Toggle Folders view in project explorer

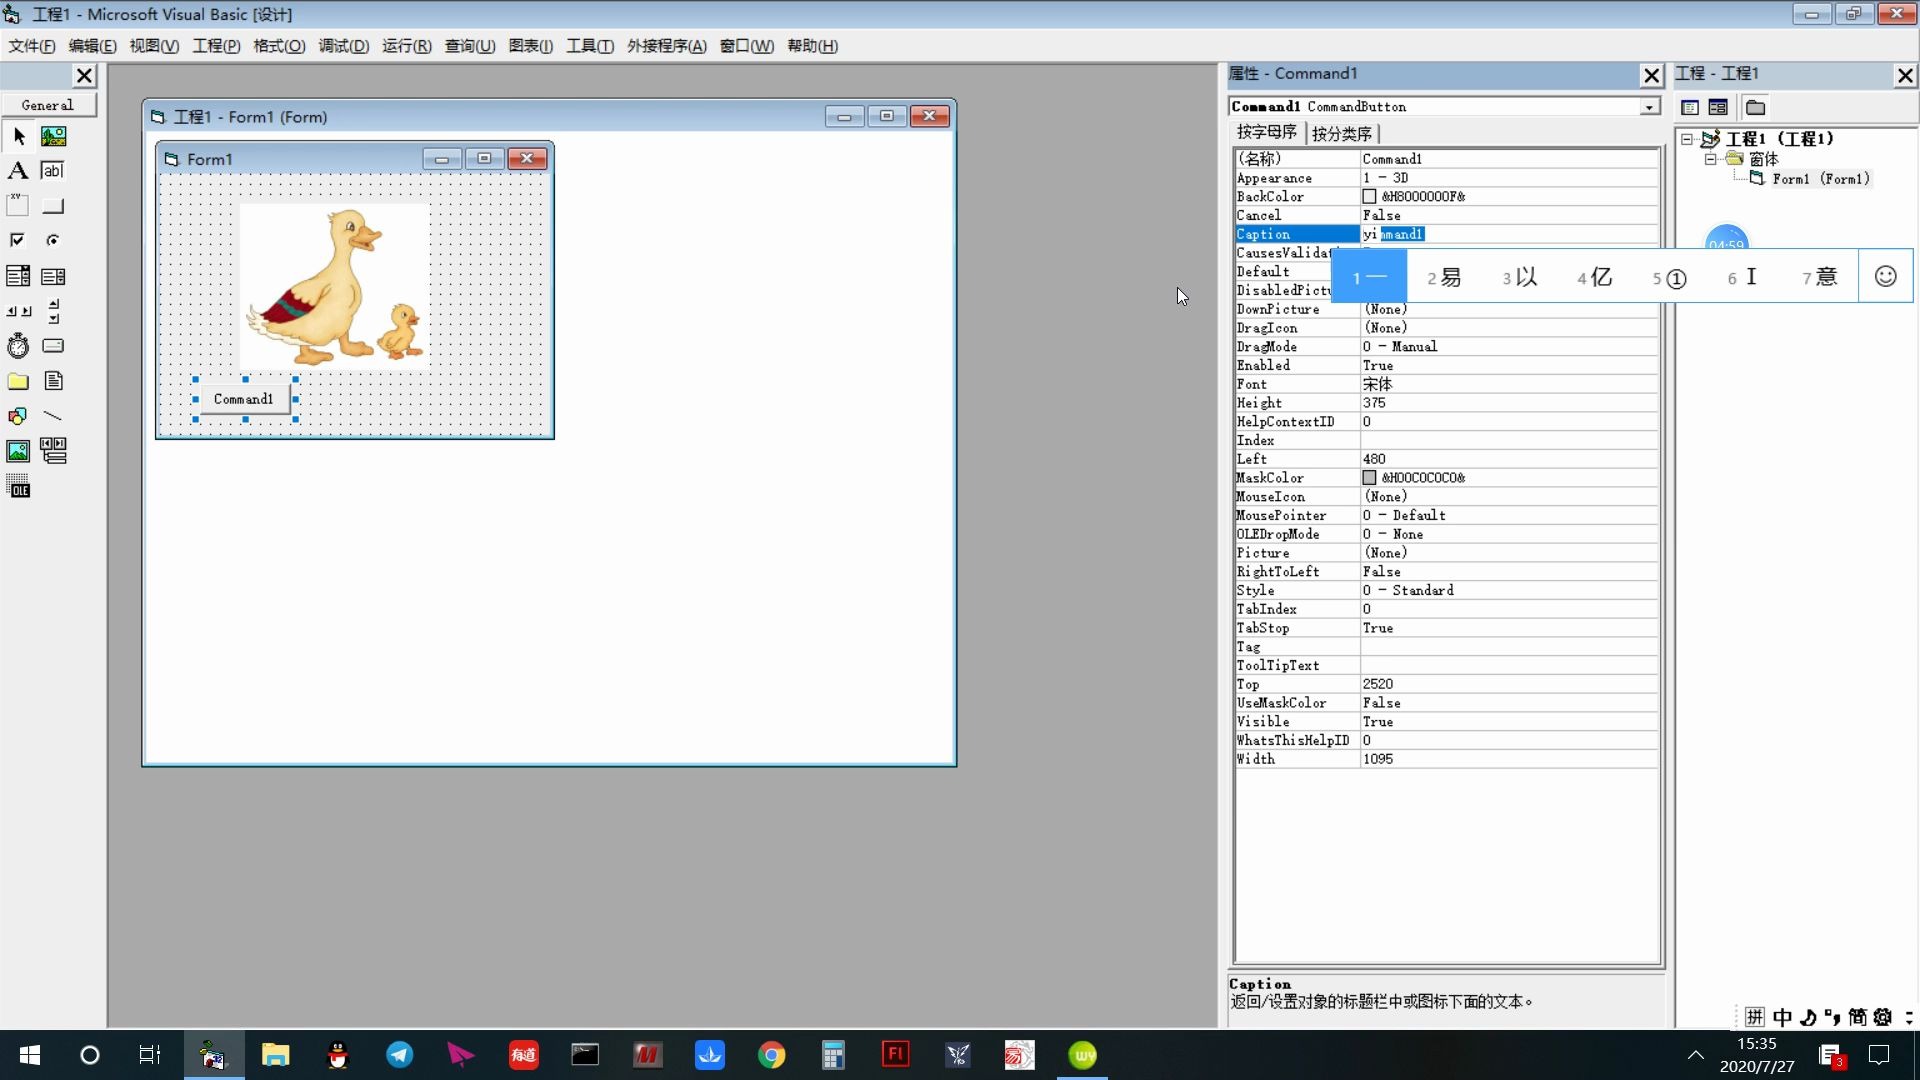click(1755, 107)
